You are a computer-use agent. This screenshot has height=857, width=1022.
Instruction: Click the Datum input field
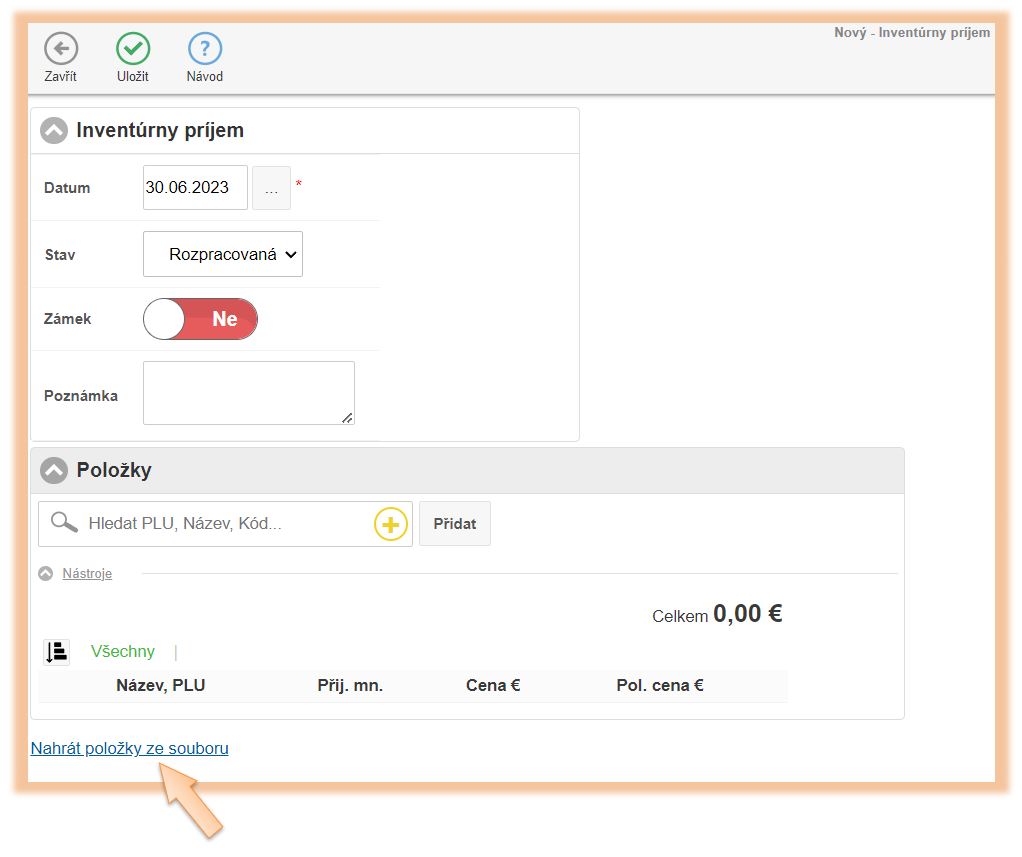tap(195, 188)
